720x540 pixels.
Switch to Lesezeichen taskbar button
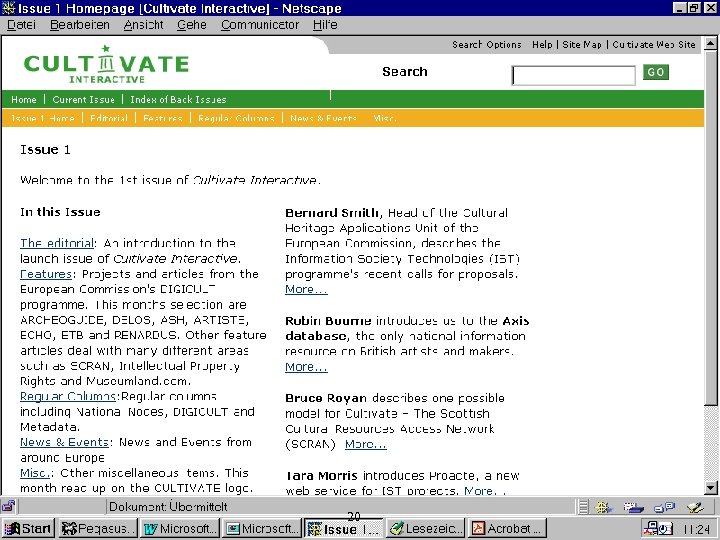click(x=426, y=529)
